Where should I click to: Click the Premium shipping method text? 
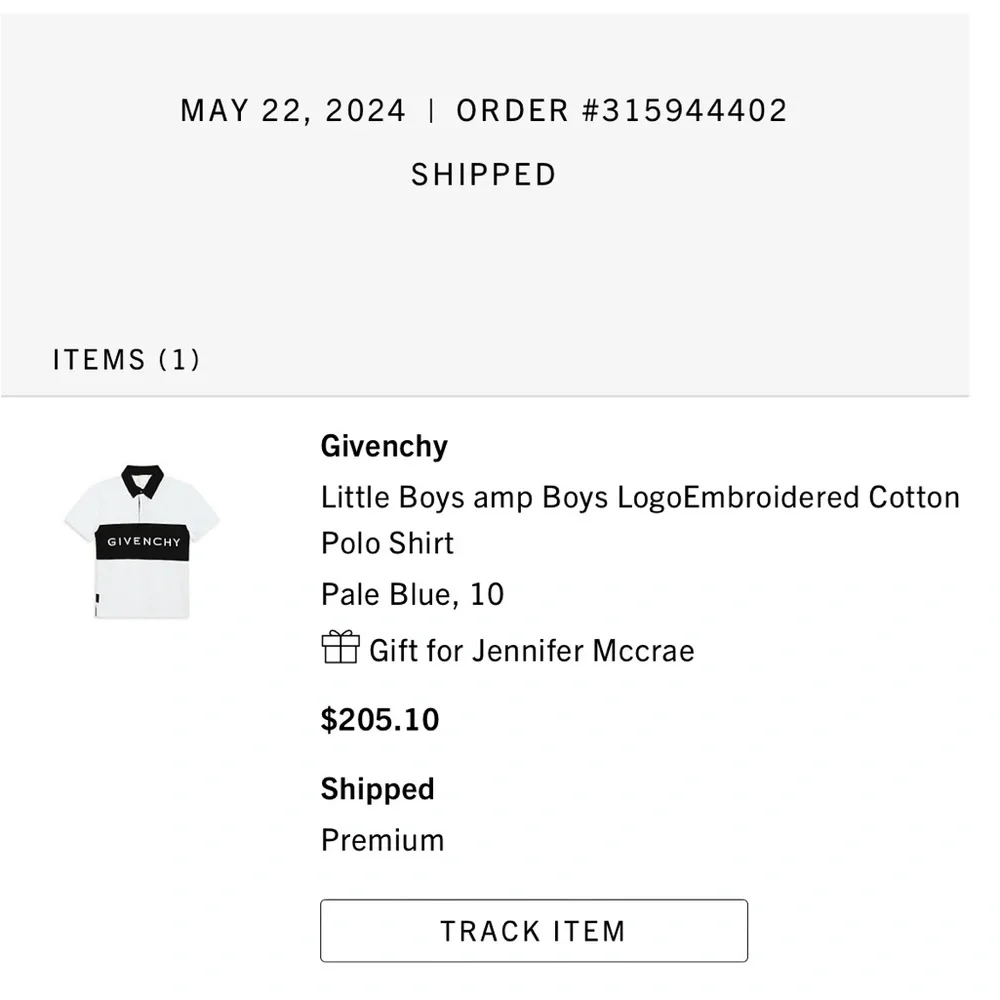(382, 840)
